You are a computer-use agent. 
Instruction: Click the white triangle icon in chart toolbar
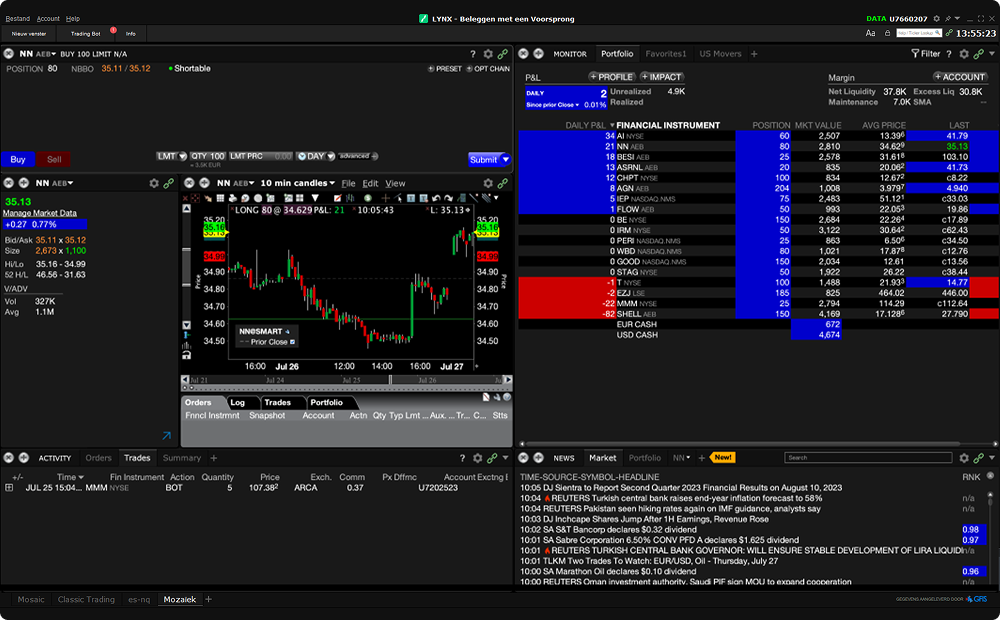click(315, 198)
